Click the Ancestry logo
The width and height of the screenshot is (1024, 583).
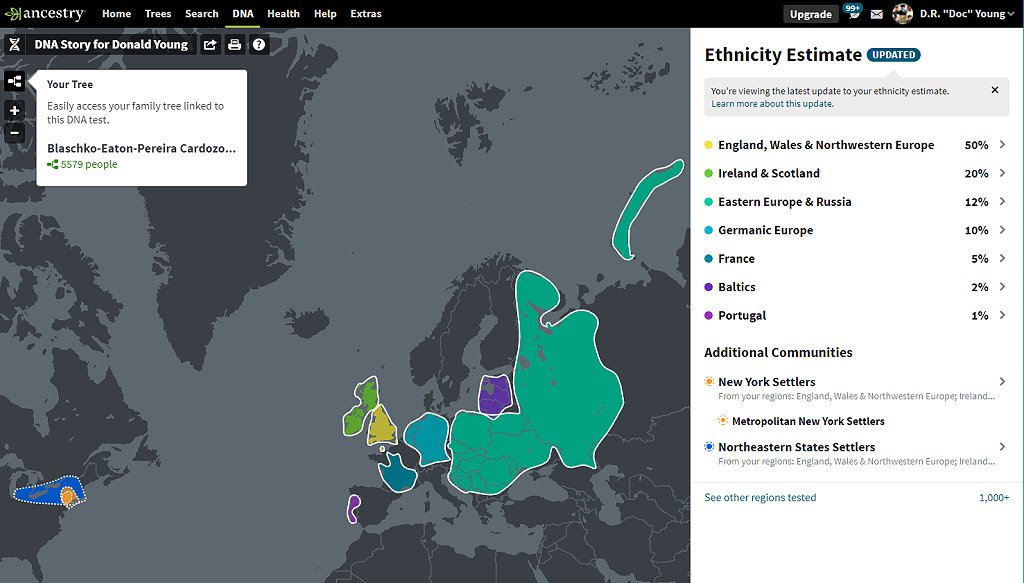44,14
